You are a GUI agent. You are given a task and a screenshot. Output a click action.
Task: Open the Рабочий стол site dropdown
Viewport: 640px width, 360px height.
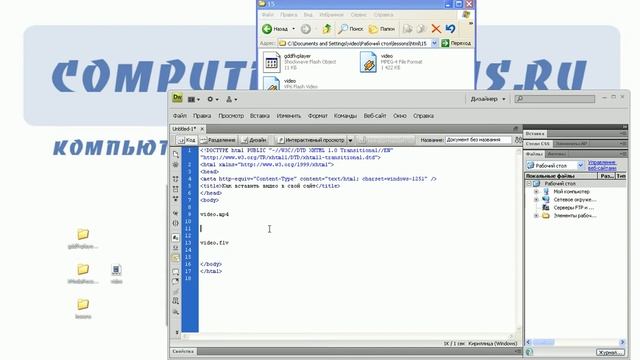point(555,165)
